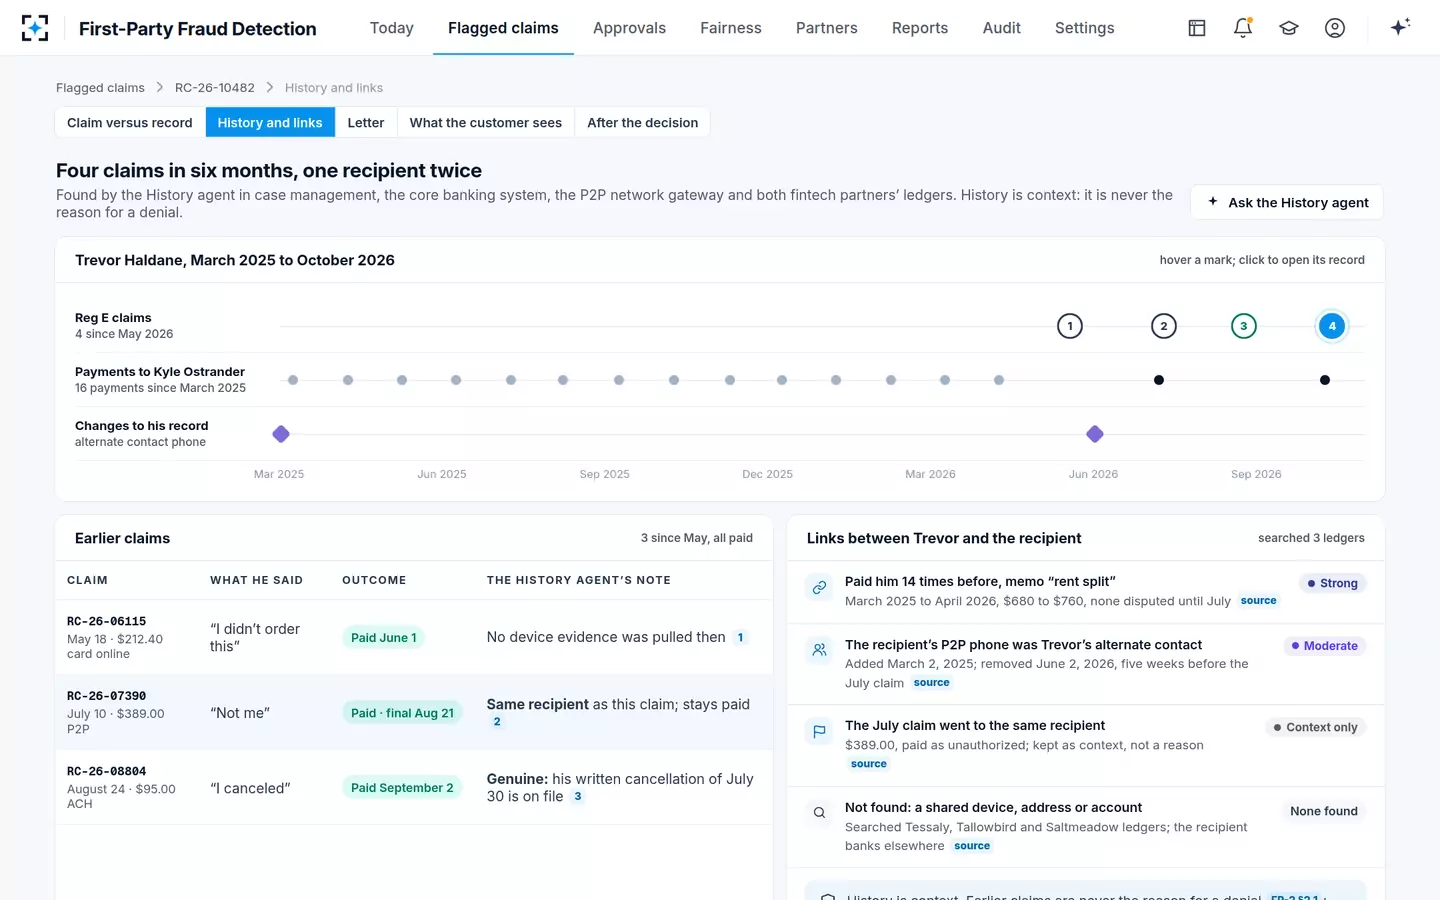1440x900 pixels.
Task: Open claim RC-26-07390 row
Action: pyautogui.click(x=414, y=712)
